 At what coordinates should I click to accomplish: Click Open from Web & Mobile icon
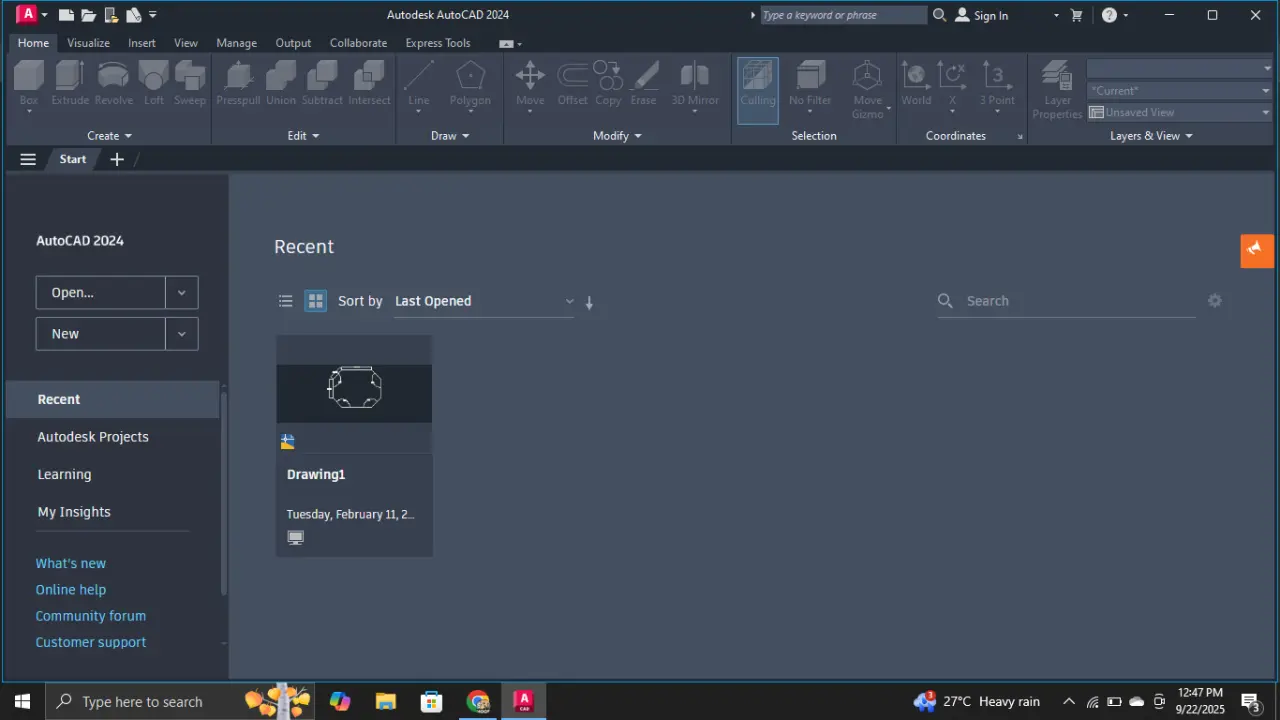pos(112,15)
